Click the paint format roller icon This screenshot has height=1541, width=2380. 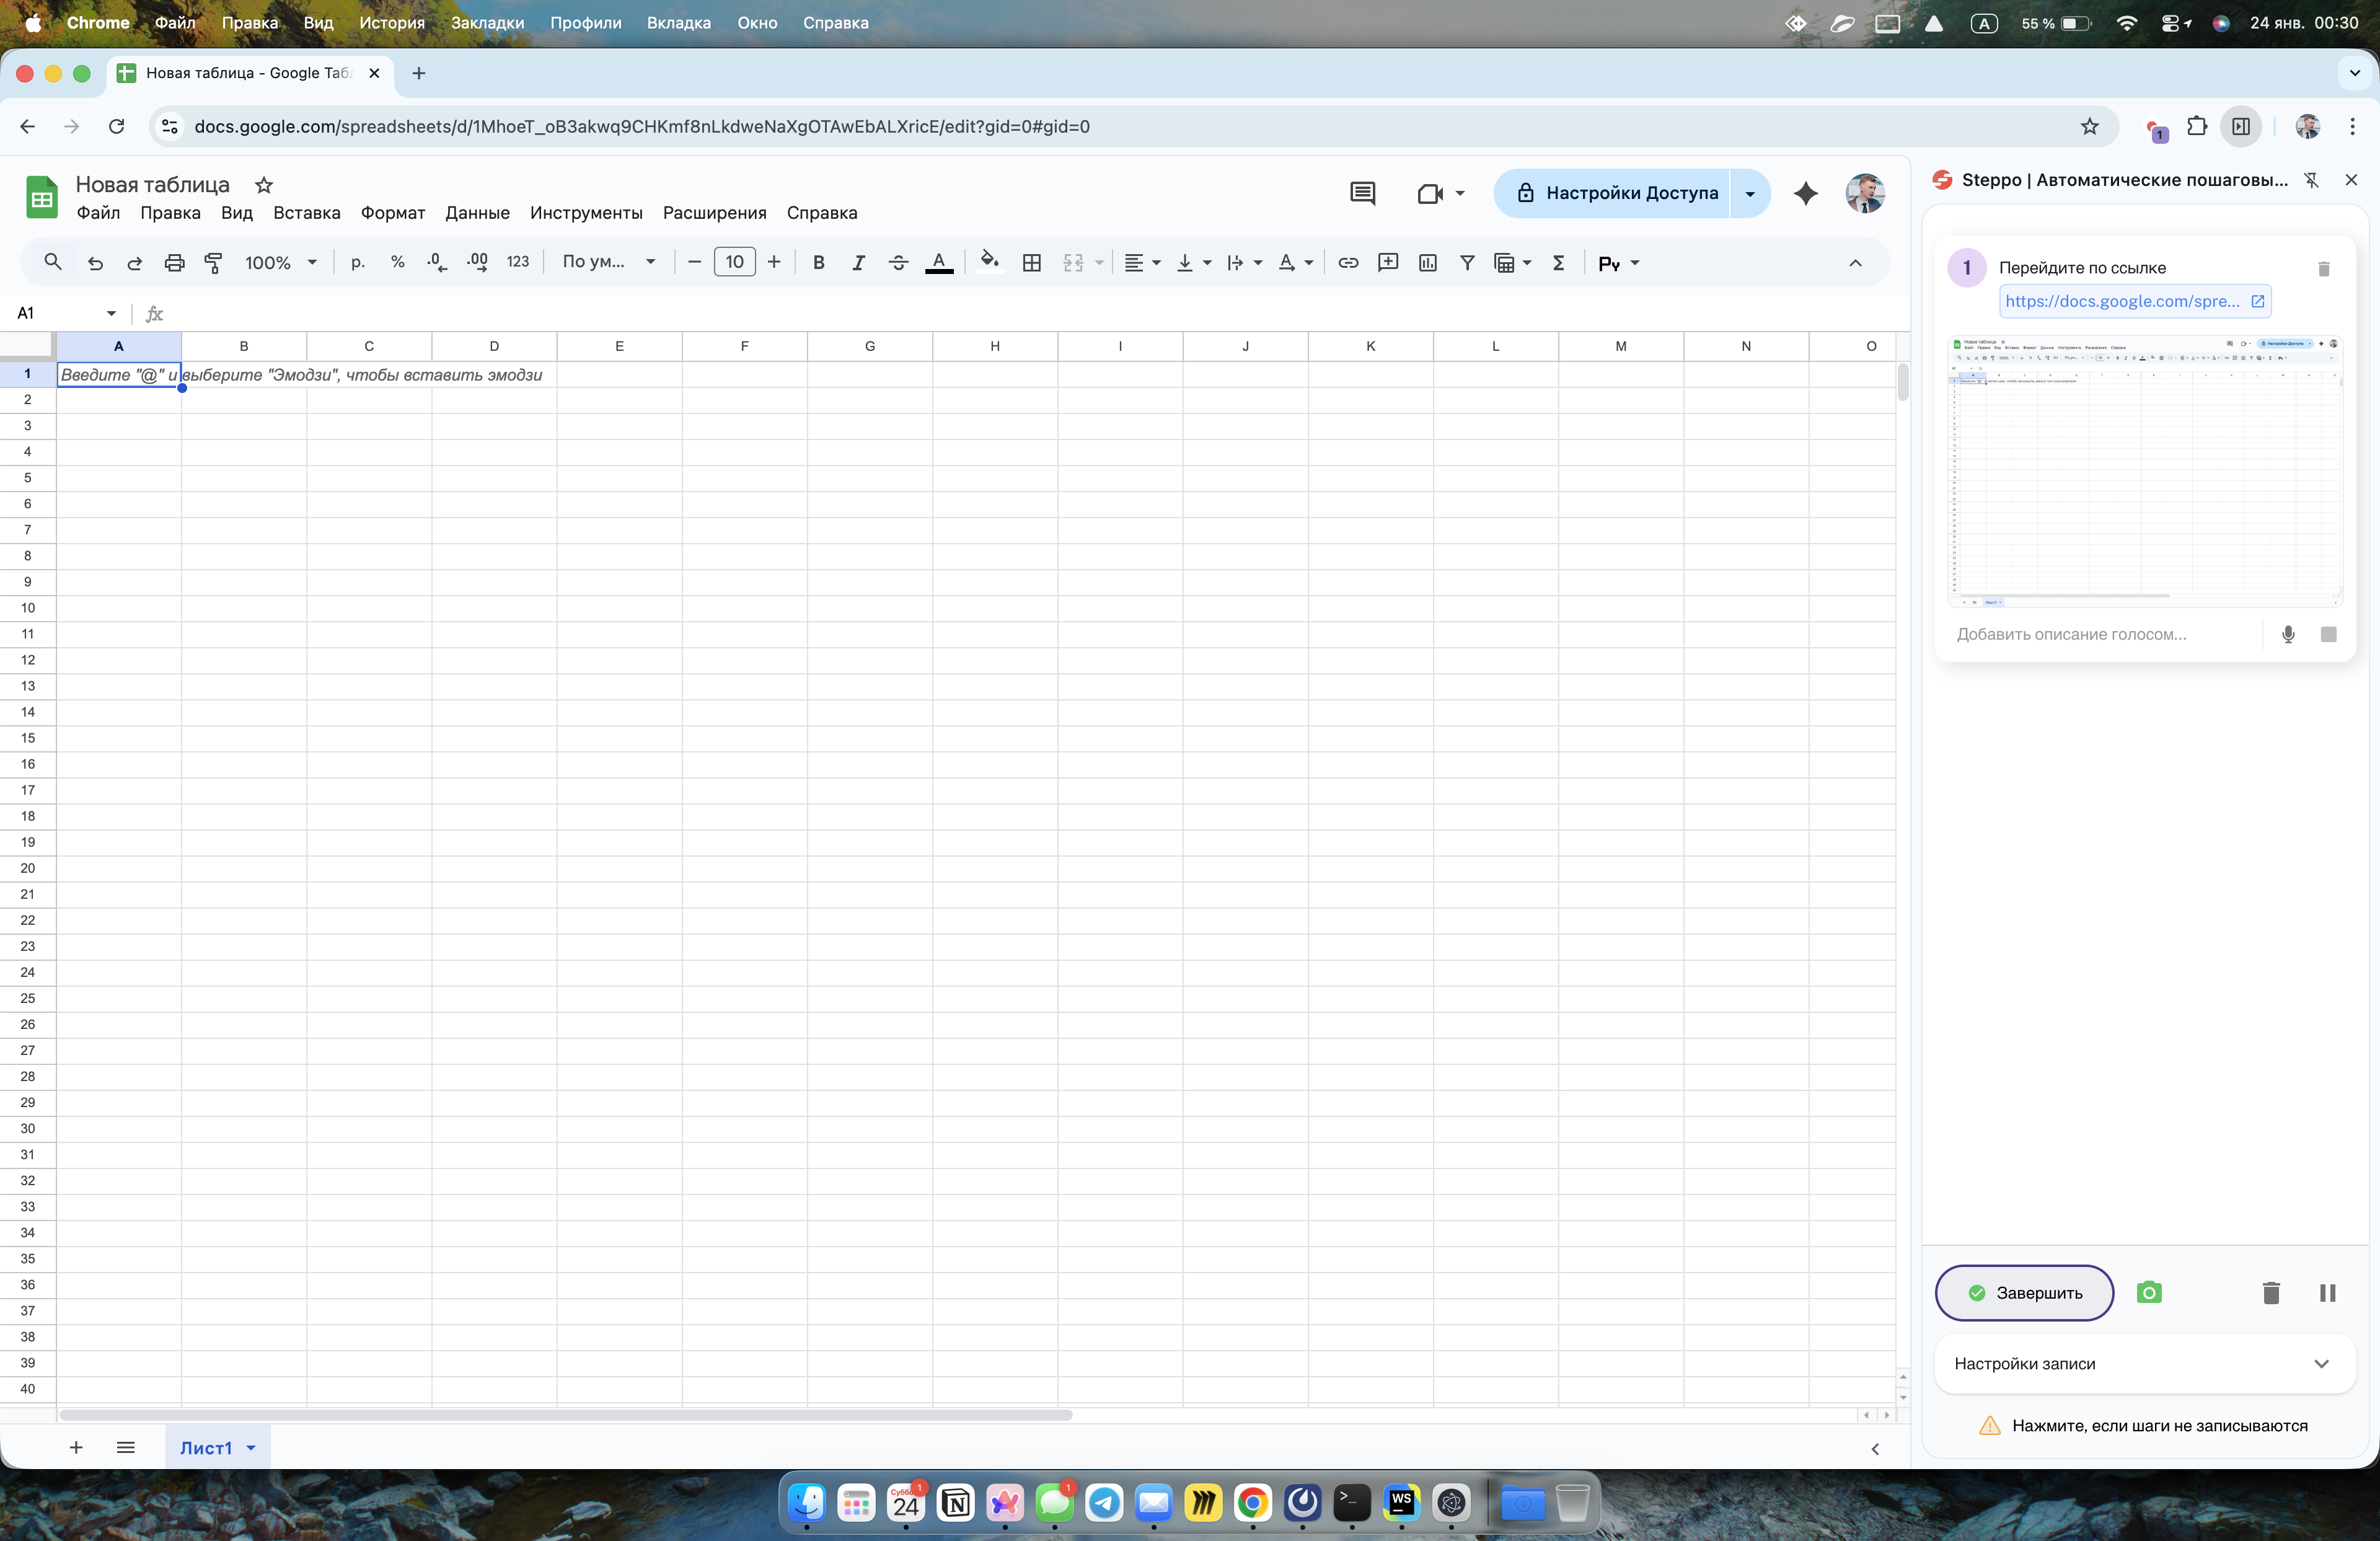pos(213,263)
